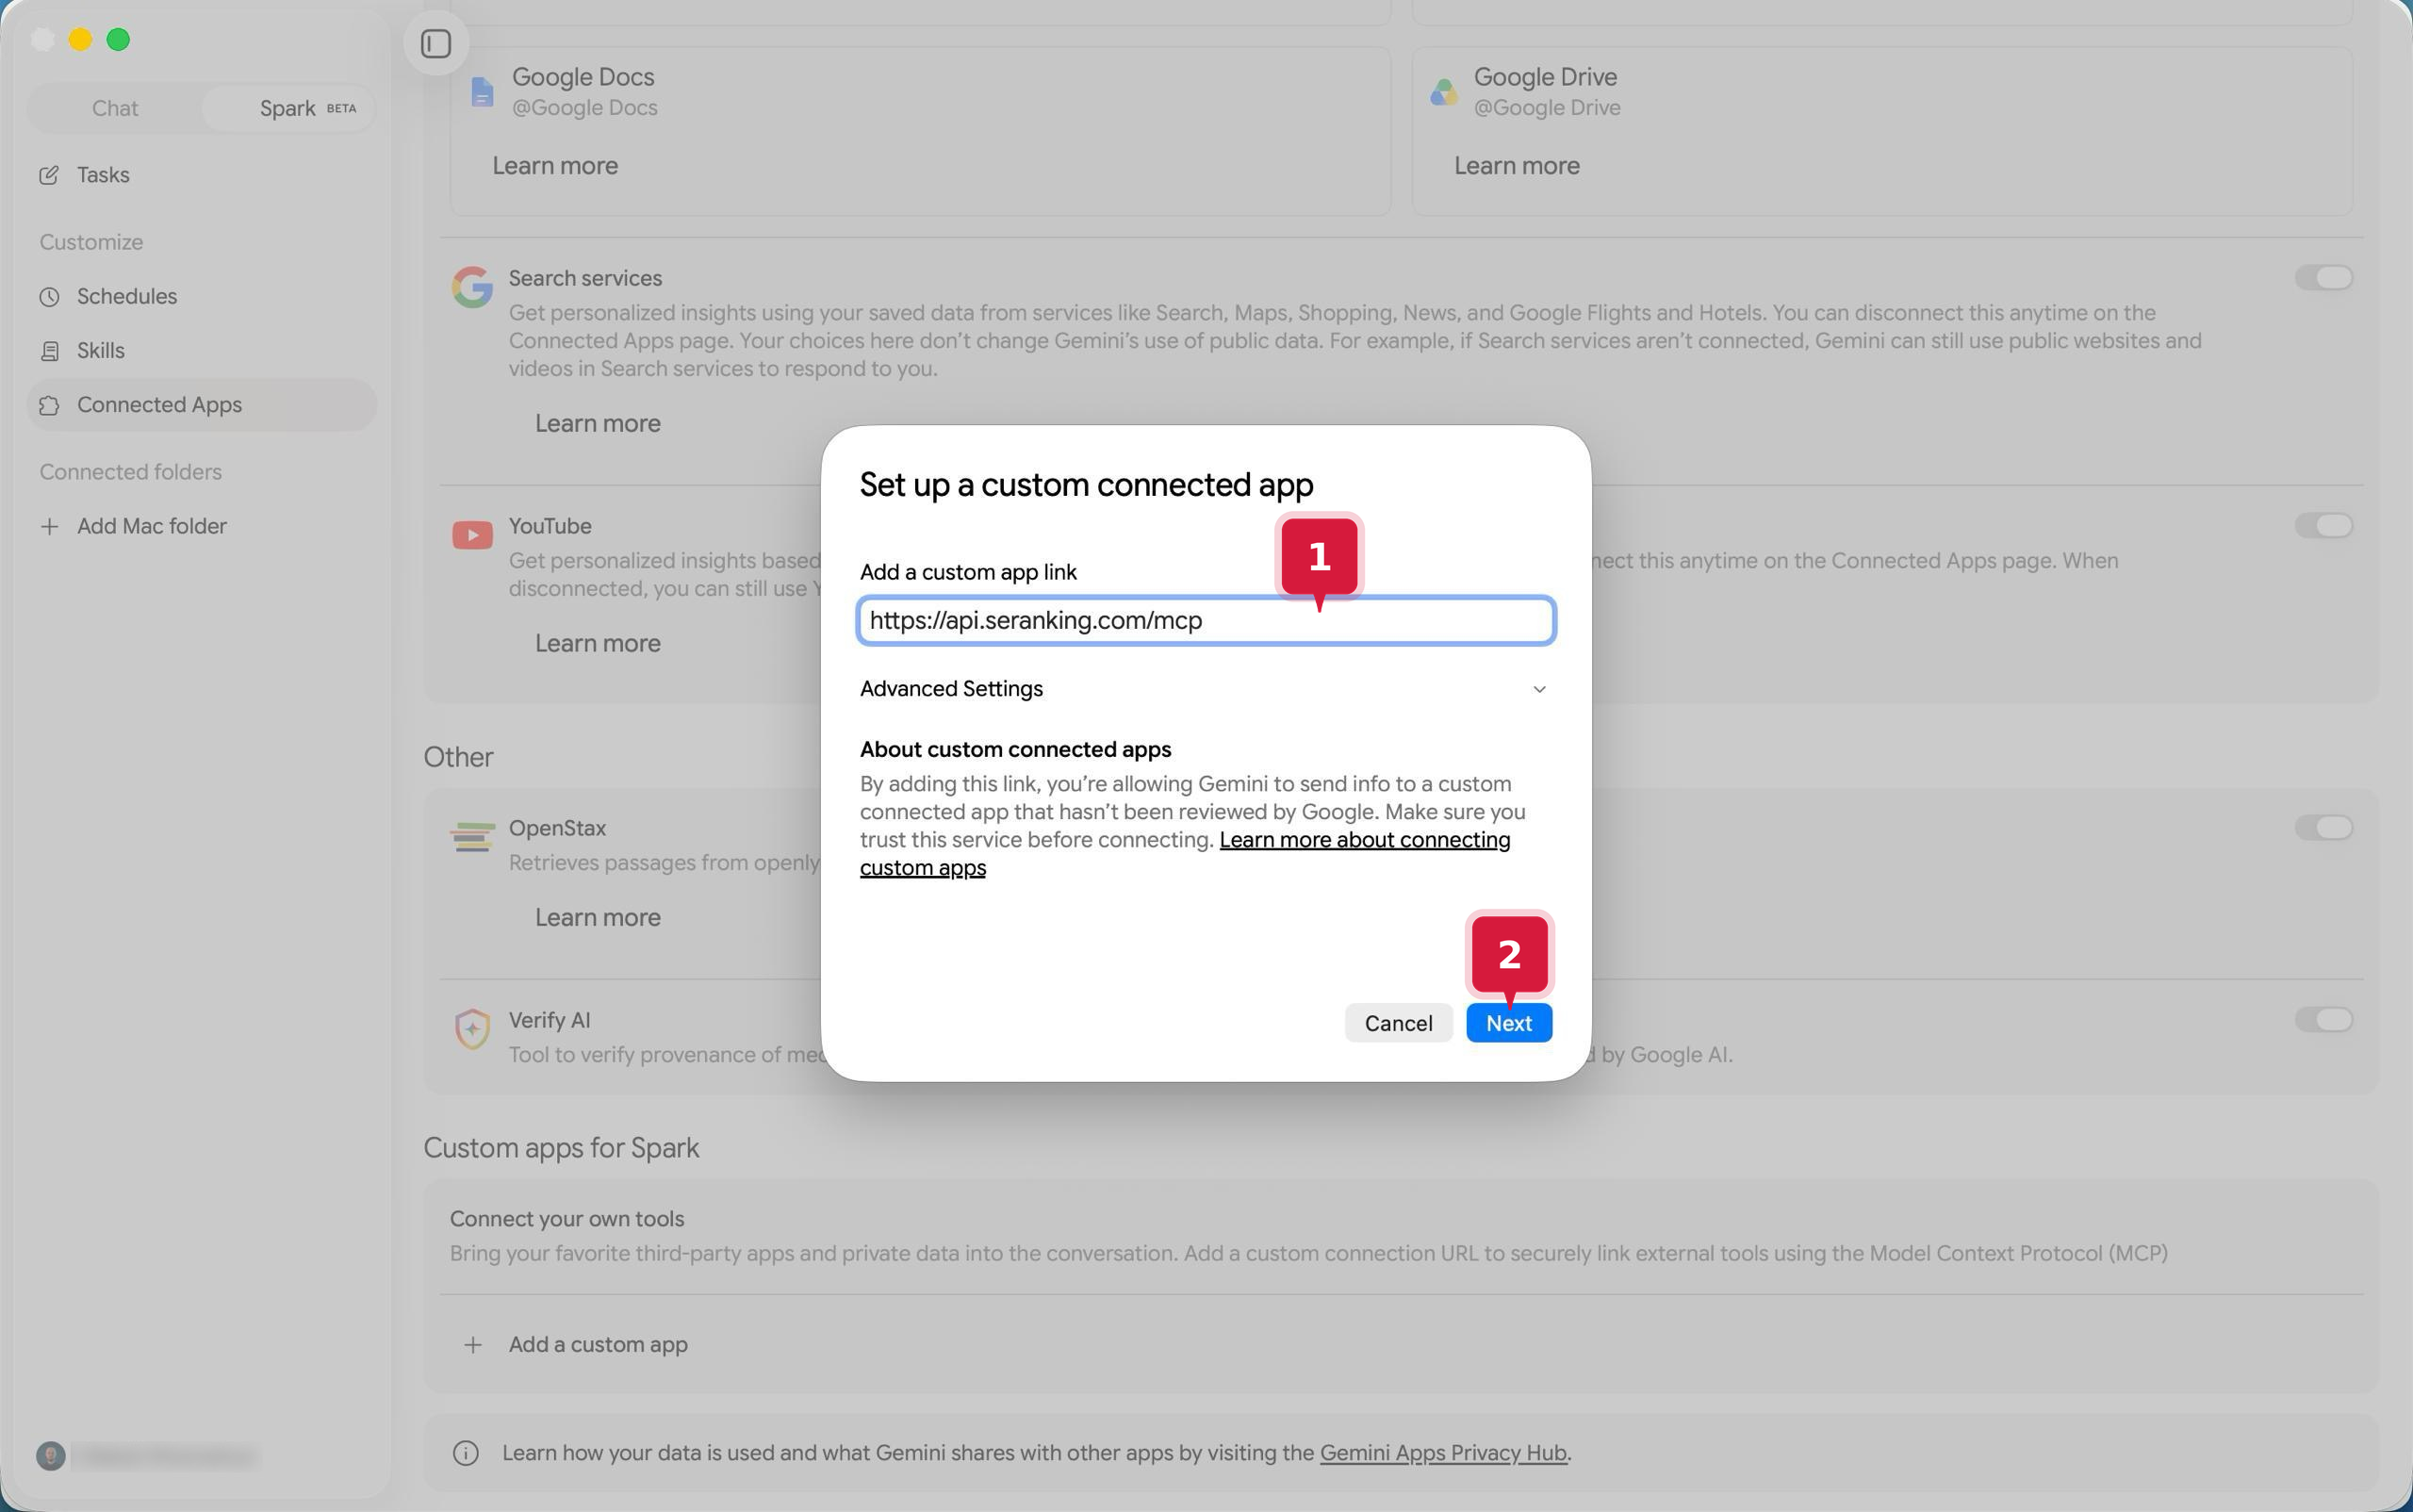Click Learn more under Google Docs
The image size is (2413, 1512).
[555, 166]
